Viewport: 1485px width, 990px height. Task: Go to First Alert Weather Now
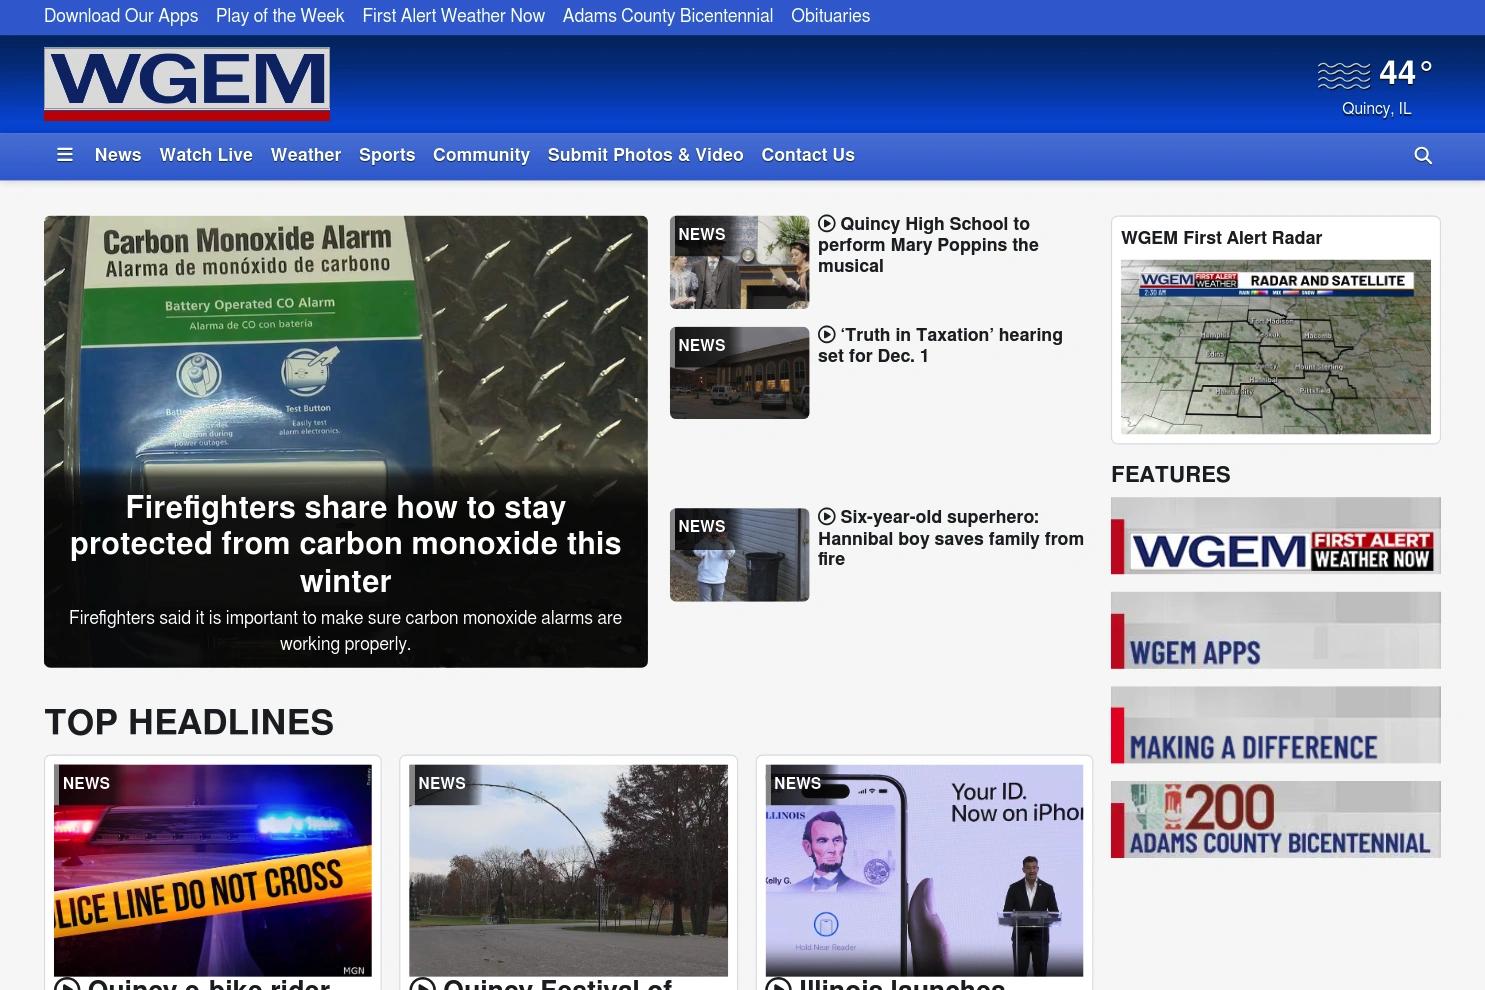pos(454,16)
